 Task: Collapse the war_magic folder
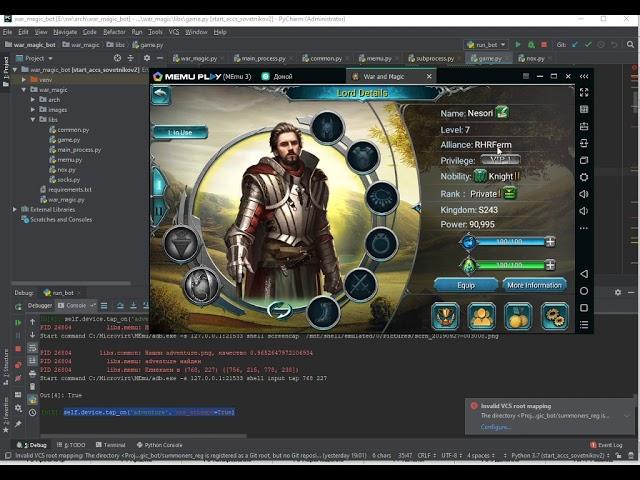click(24, 89)
